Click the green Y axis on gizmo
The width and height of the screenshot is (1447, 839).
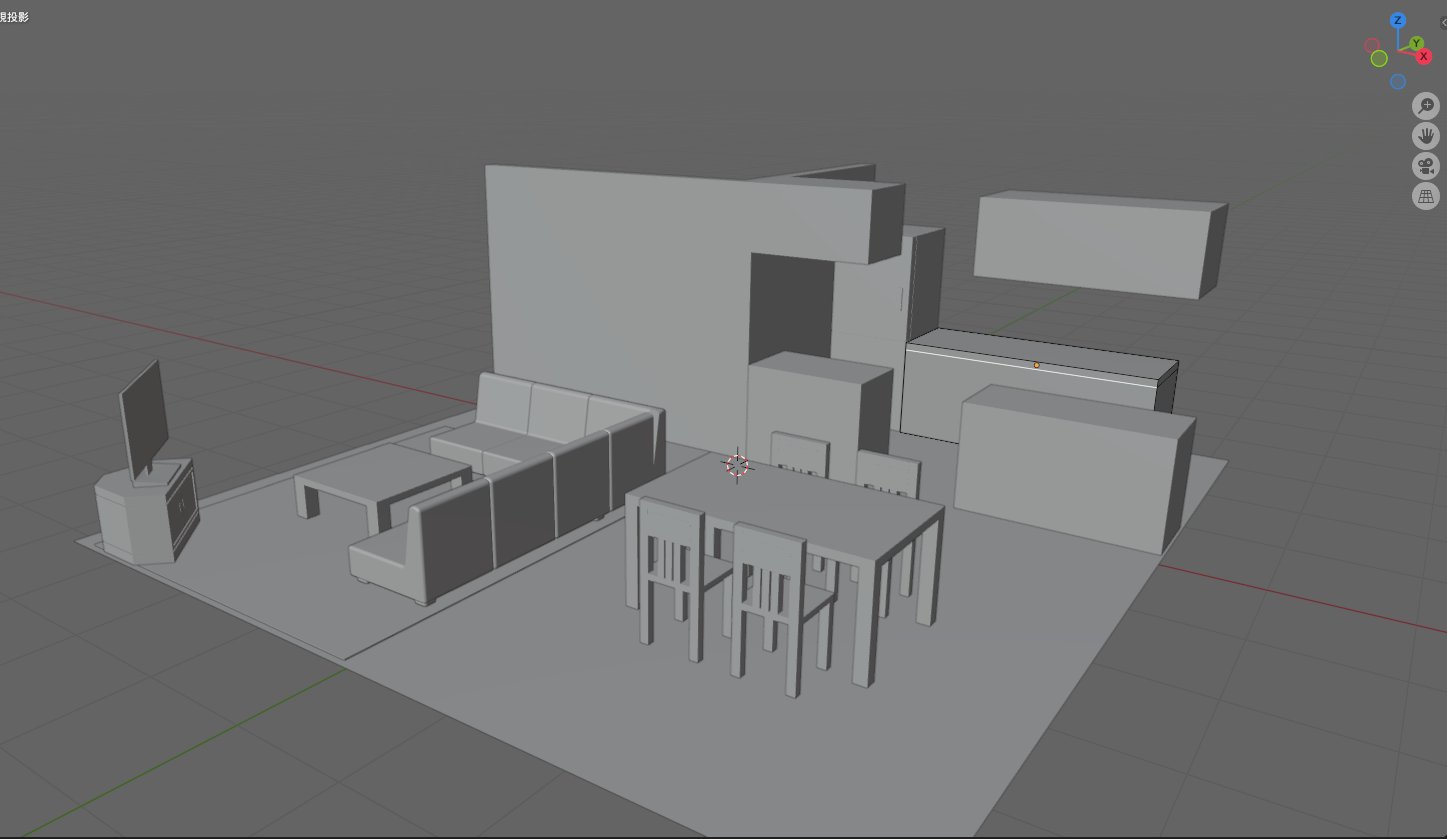pyautogui.click(x=1417, y=43)
